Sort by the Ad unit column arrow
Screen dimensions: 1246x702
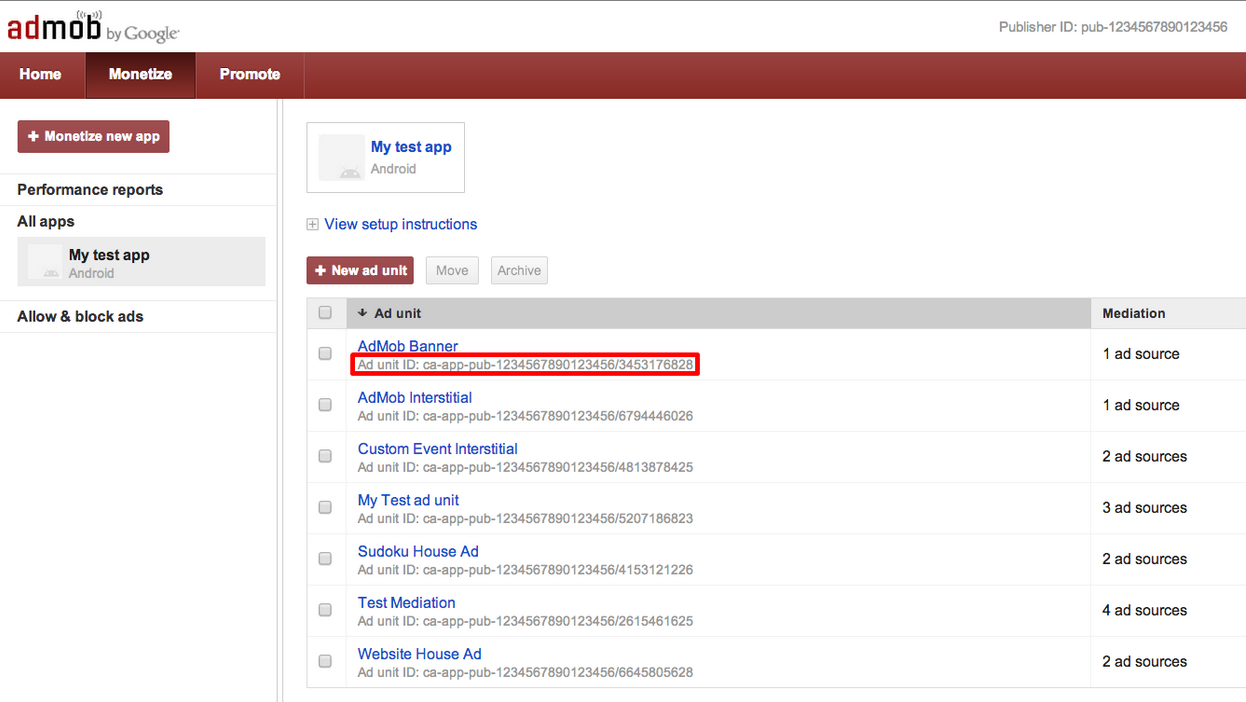(362, 313)
